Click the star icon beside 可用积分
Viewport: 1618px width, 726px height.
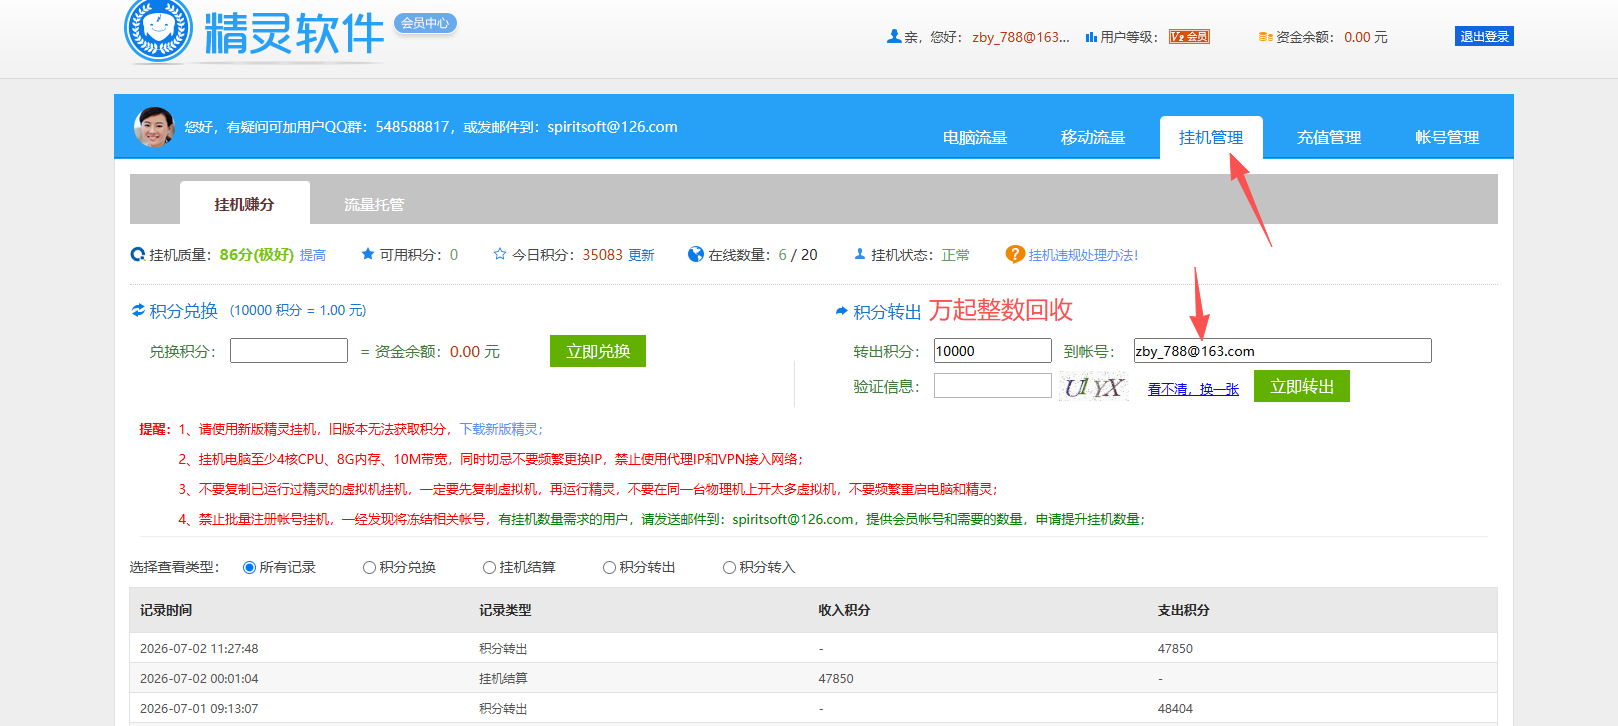[x=368, y=254]
